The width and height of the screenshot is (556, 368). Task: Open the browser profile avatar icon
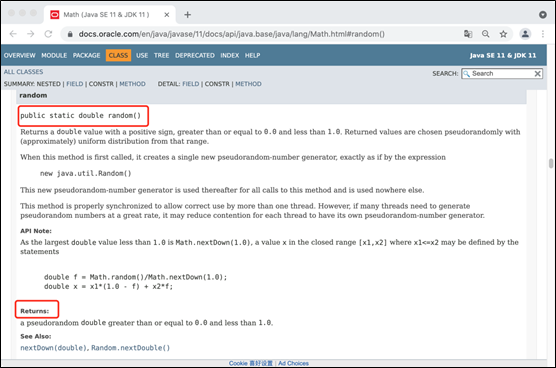525,34
